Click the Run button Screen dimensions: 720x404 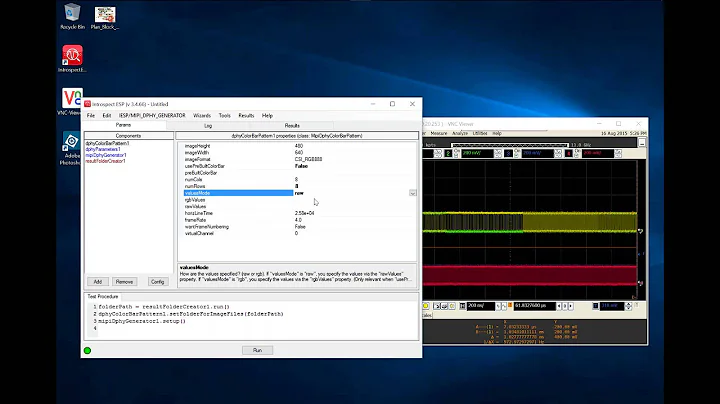257,350
